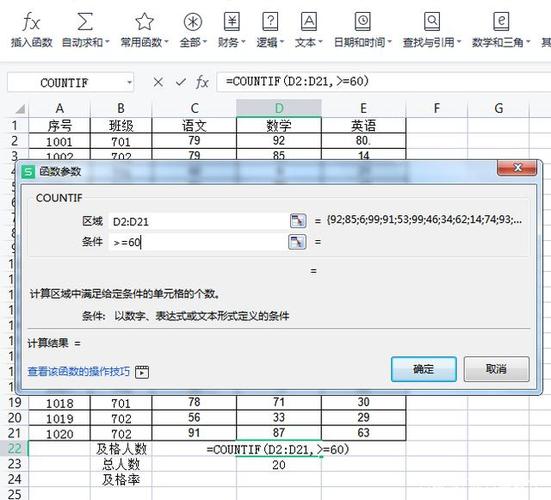The width and height of the screenshot is (551, 500).
Task: Click the formula bar input
Action: pos(383,82)
